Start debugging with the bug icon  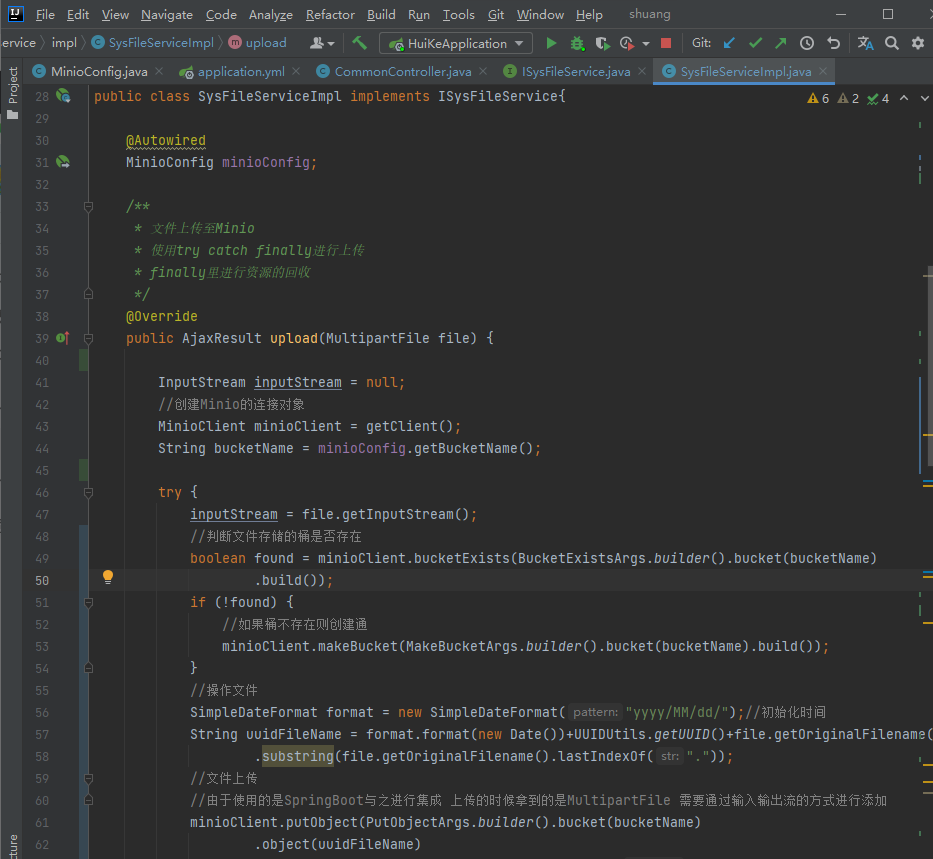click(577, 43)
